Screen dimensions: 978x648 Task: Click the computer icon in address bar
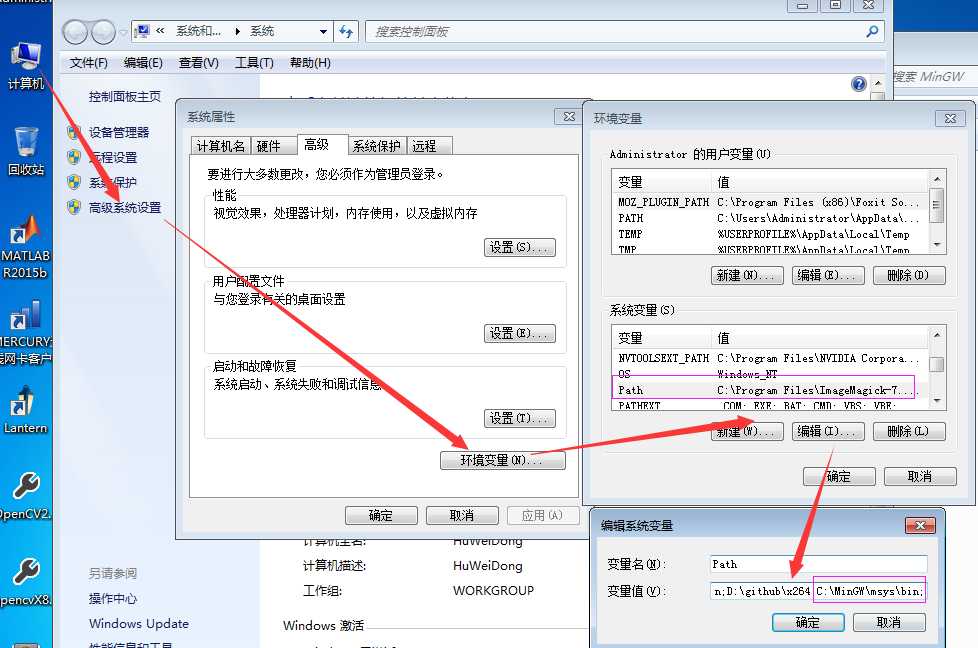point(142,31)
